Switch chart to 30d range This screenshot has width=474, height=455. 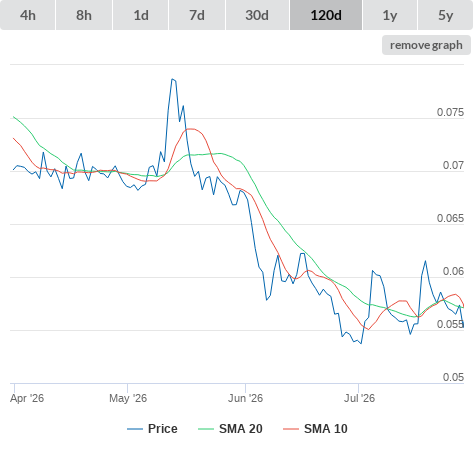tap(257, 15)
